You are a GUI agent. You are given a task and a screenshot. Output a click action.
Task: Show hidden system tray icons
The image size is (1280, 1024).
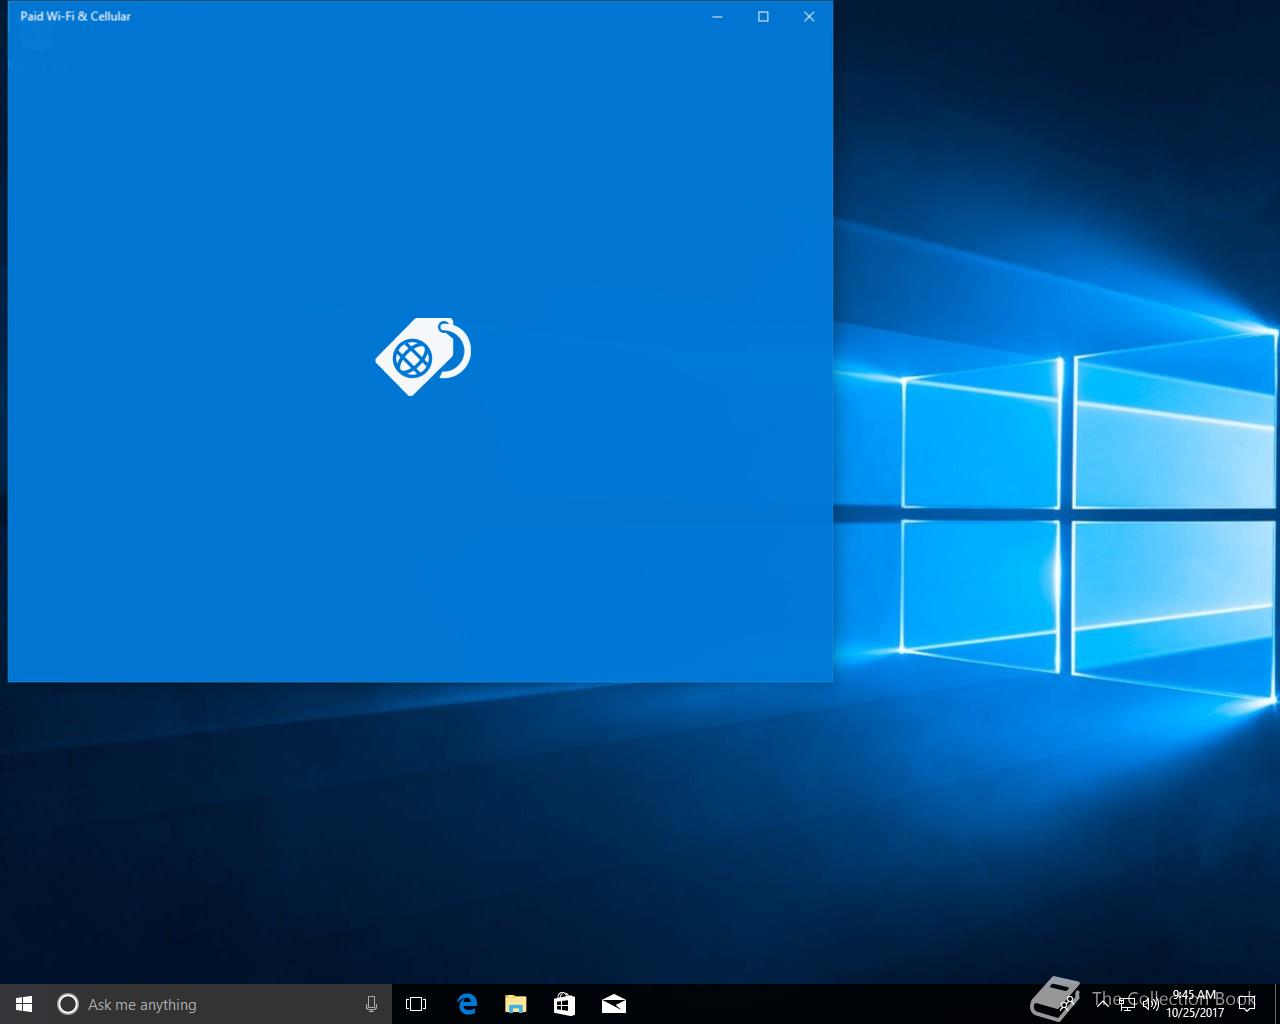(1103, 1004)
